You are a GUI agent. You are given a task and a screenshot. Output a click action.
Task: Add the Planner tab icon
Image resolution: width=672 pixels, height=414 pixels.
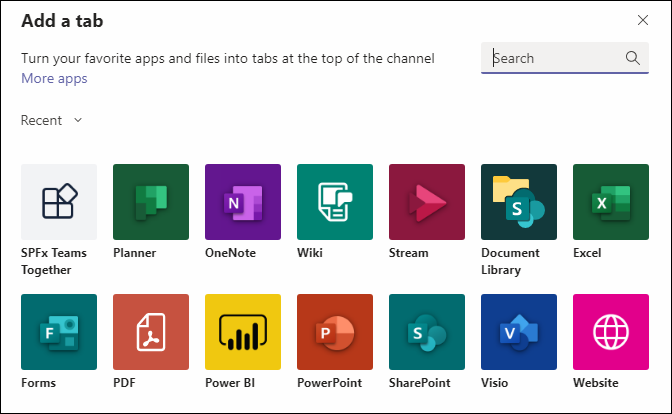point(151,202)
